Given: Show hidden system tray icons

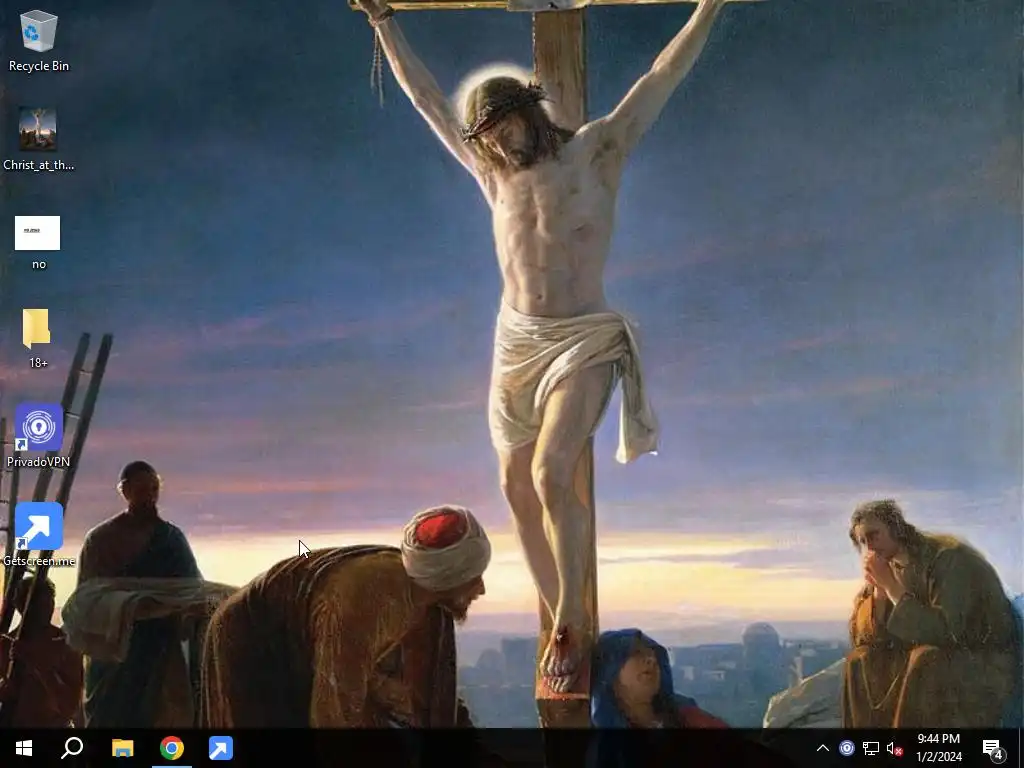Looking at the screenshot, I should click(x=823, y=748).
